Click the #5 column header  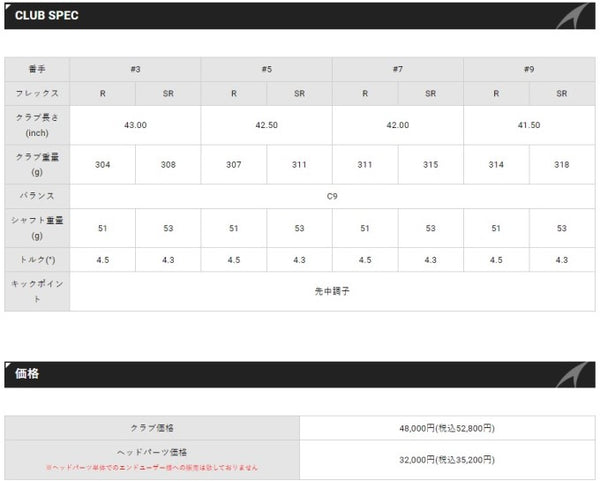(x=266, y=69)
